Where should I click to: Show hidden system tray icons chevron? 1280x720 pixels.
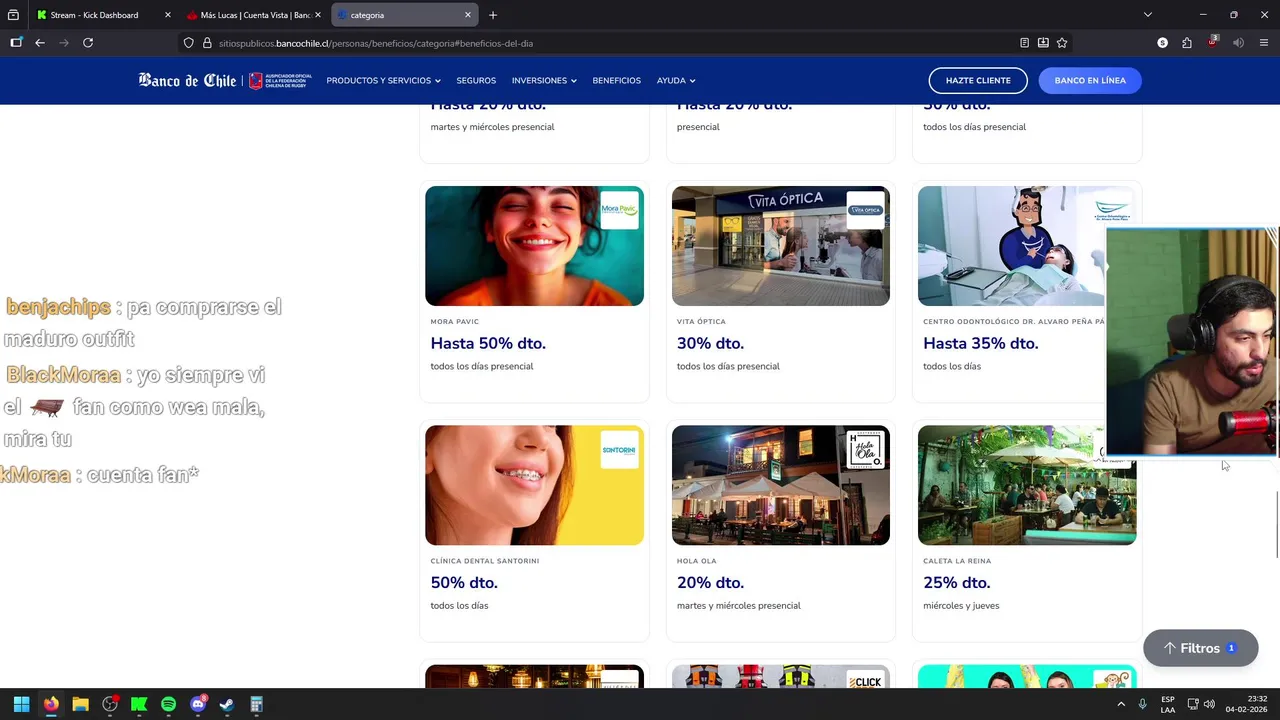click(1120, 704)
